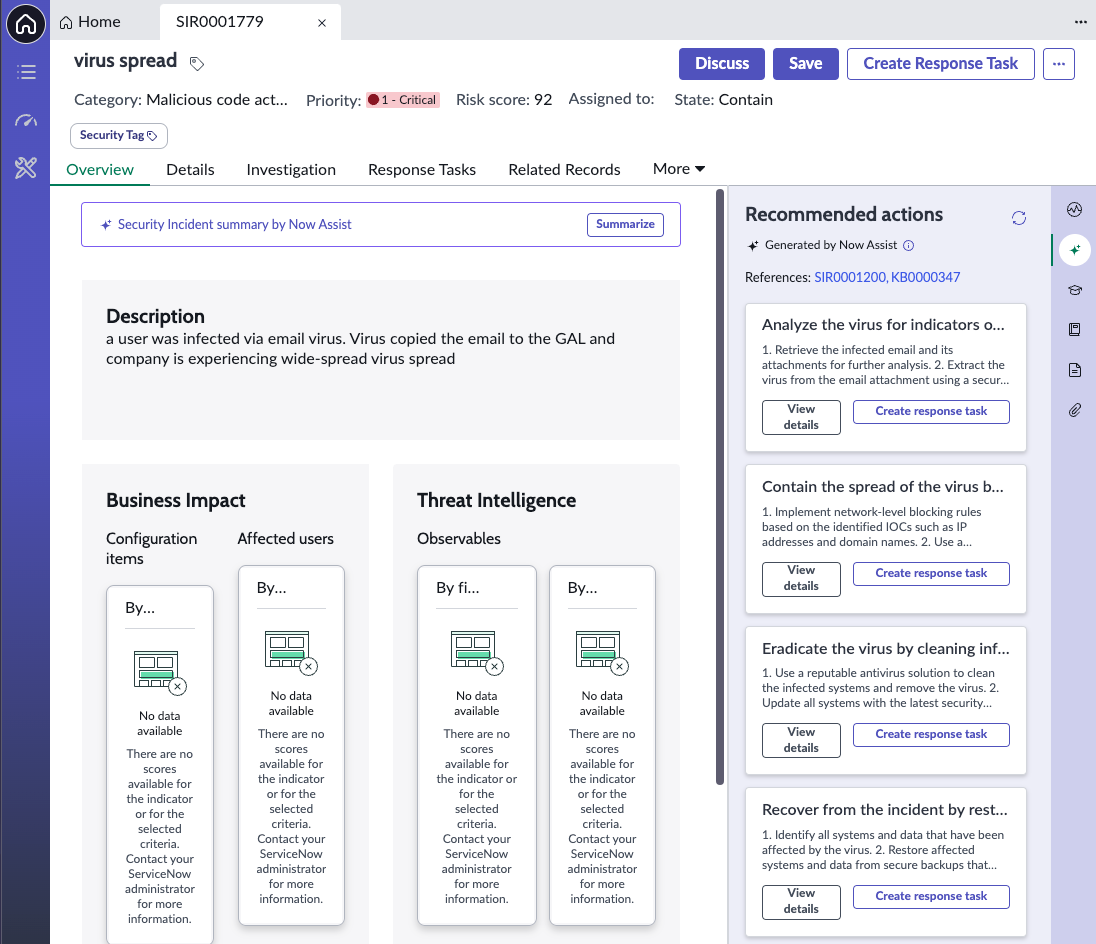1096x944 pixels.
Task: Create response task for Analyze the virus
Action: coord(931,412)
